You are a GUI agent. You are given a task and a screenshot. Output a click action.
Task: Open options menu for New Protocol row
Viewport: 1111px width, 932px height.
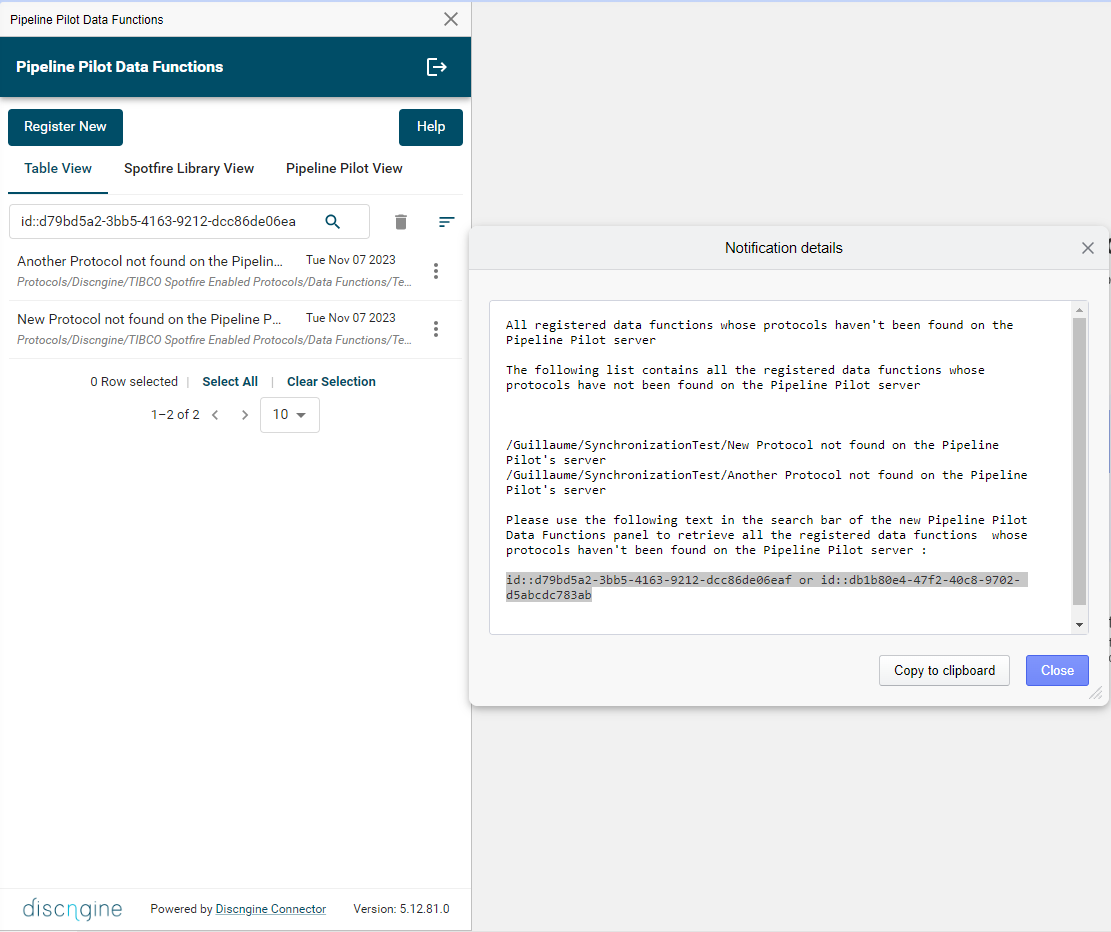(436, 329)
